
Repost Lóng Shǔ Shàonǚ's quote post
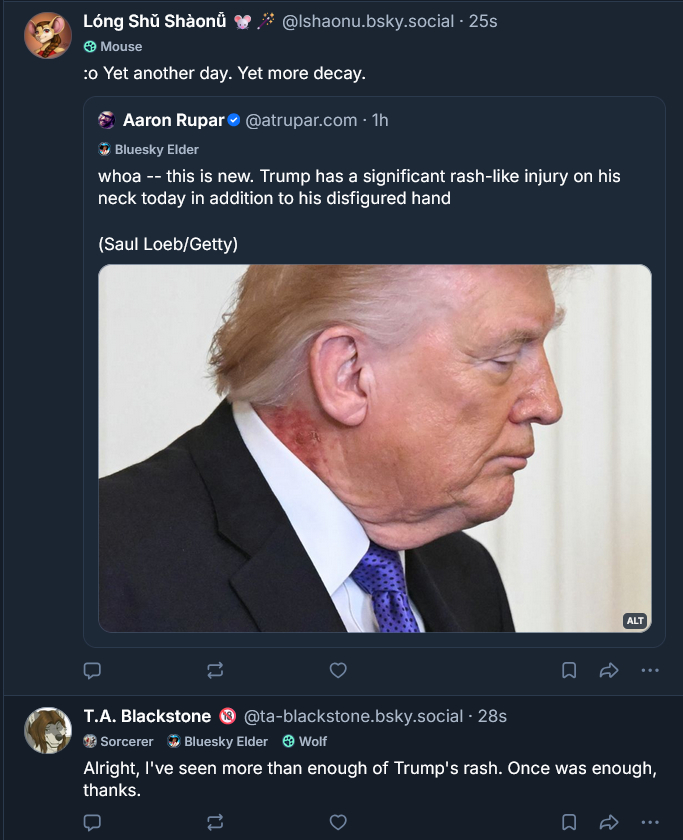pyautogui.click(x=215, y=671)
